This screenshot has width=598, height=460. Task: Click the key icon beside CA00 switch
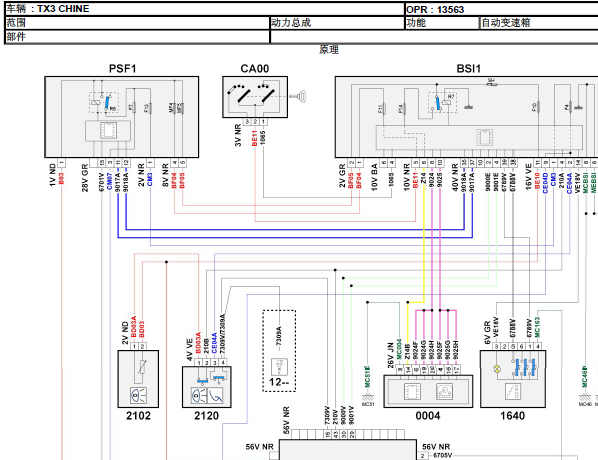point(298,96)
